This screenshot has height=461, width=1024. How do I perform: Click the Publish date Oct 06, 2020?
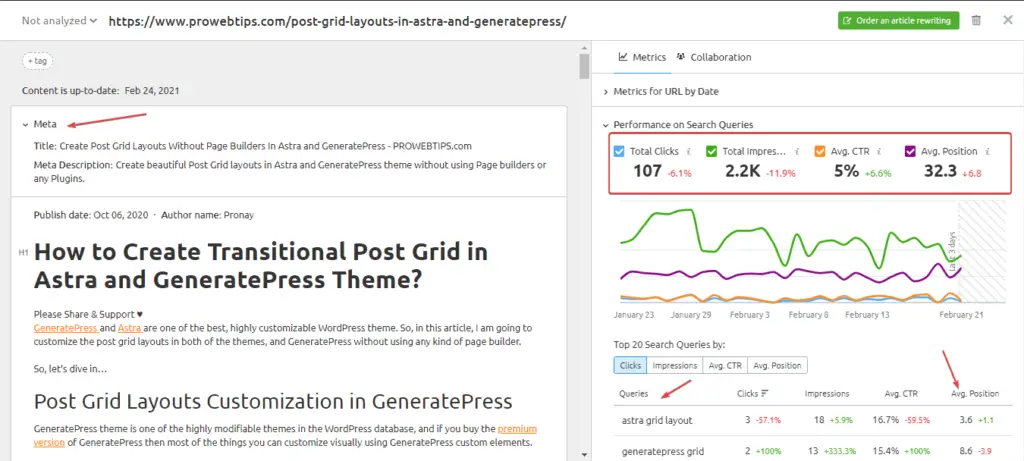pos(91,214)
